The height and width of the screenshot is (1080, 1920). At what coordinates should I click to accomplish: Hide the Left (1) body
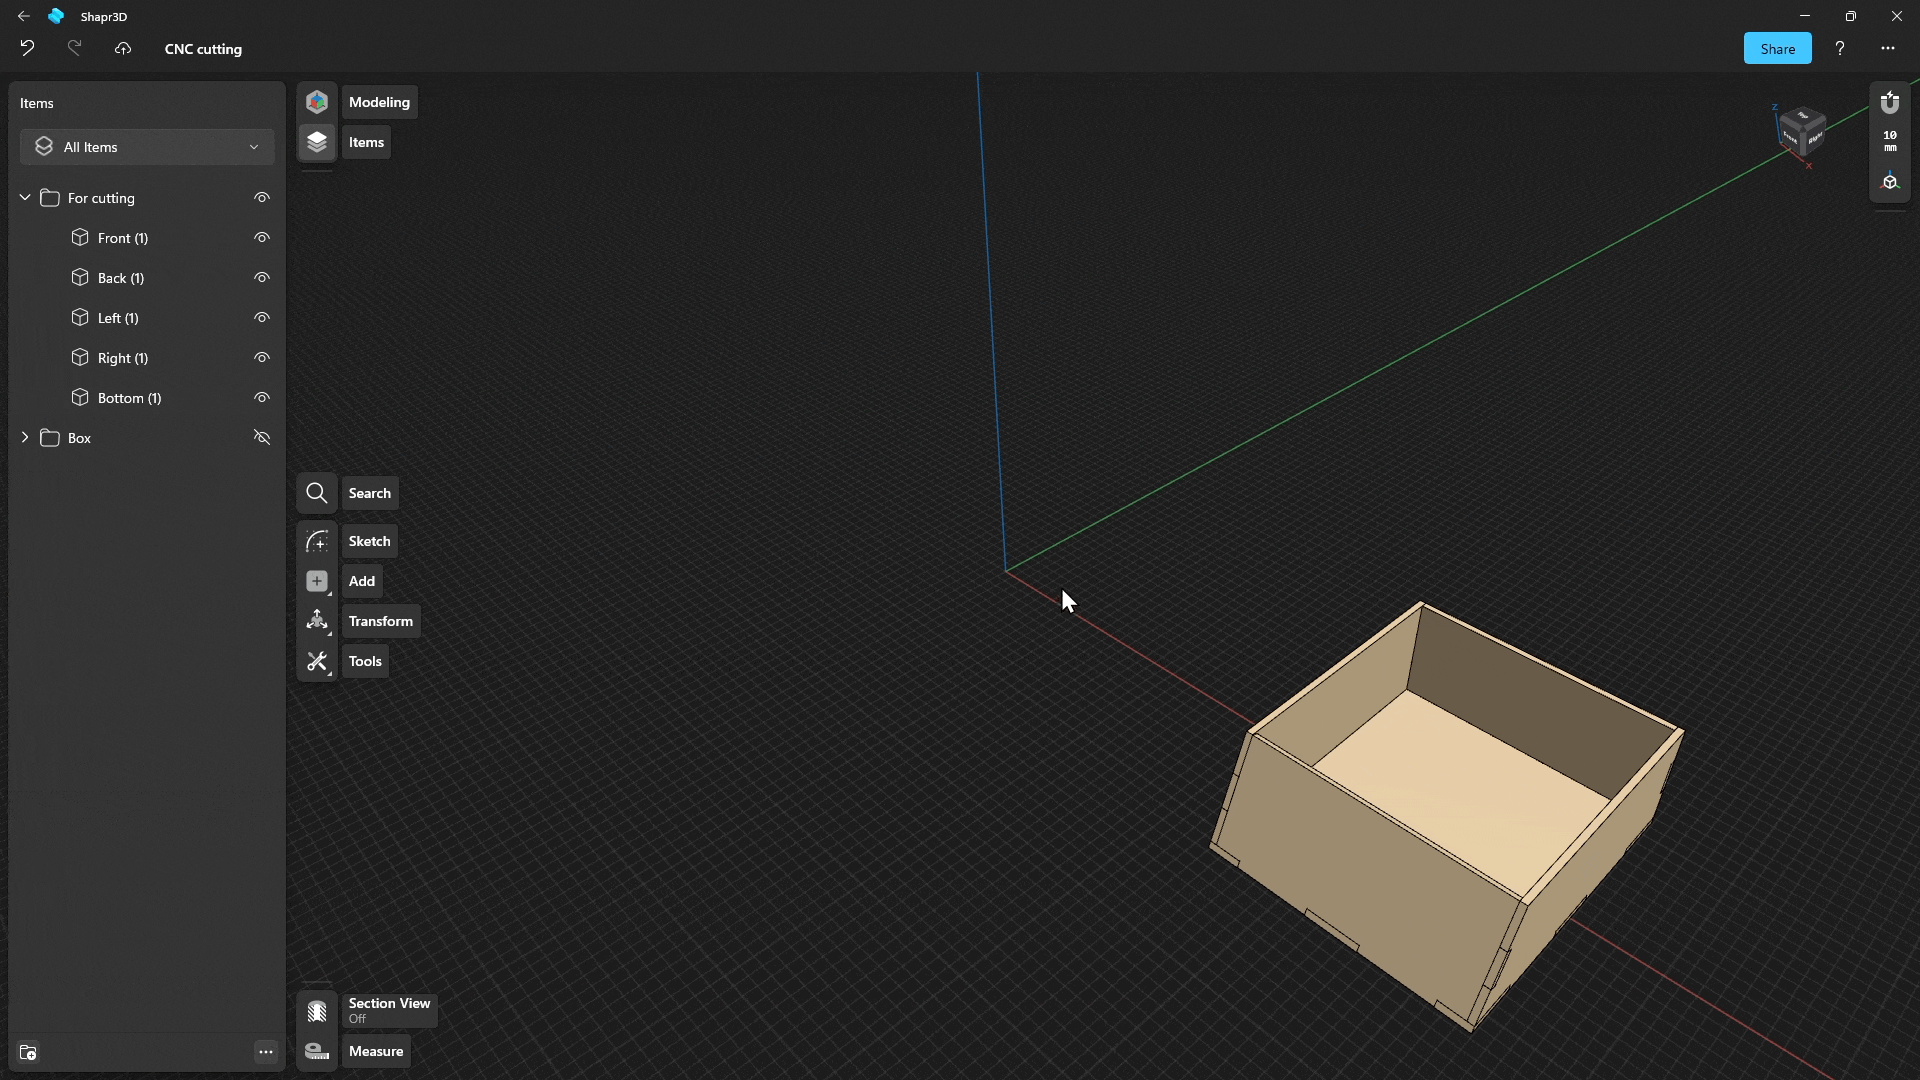tap(262, 318)
